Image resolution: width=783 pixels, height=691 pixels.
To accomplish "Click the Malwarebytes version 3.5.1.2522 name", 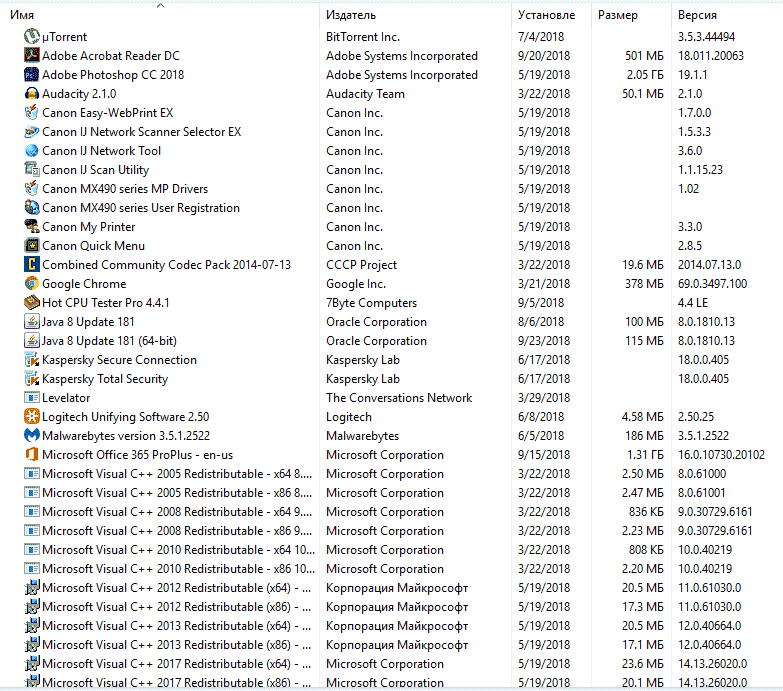I will (126, 435).
